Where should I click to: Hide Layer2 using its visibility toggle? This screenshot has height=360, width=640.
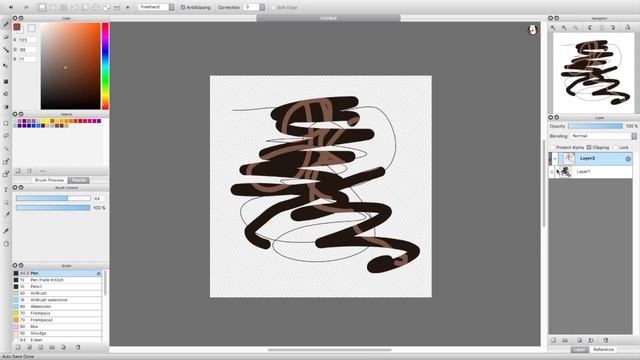point(555,159)
